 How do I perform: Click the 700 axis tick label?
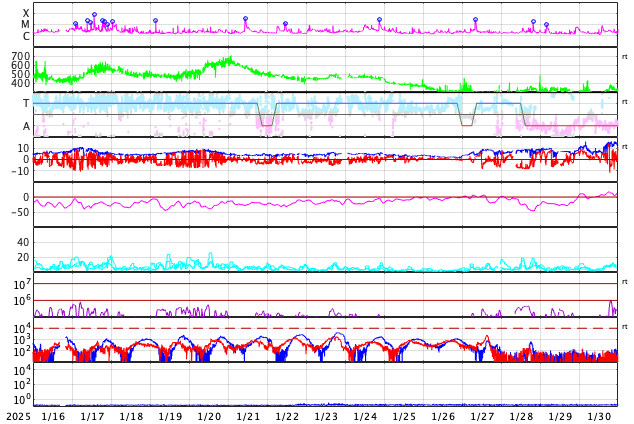[20, 56]
